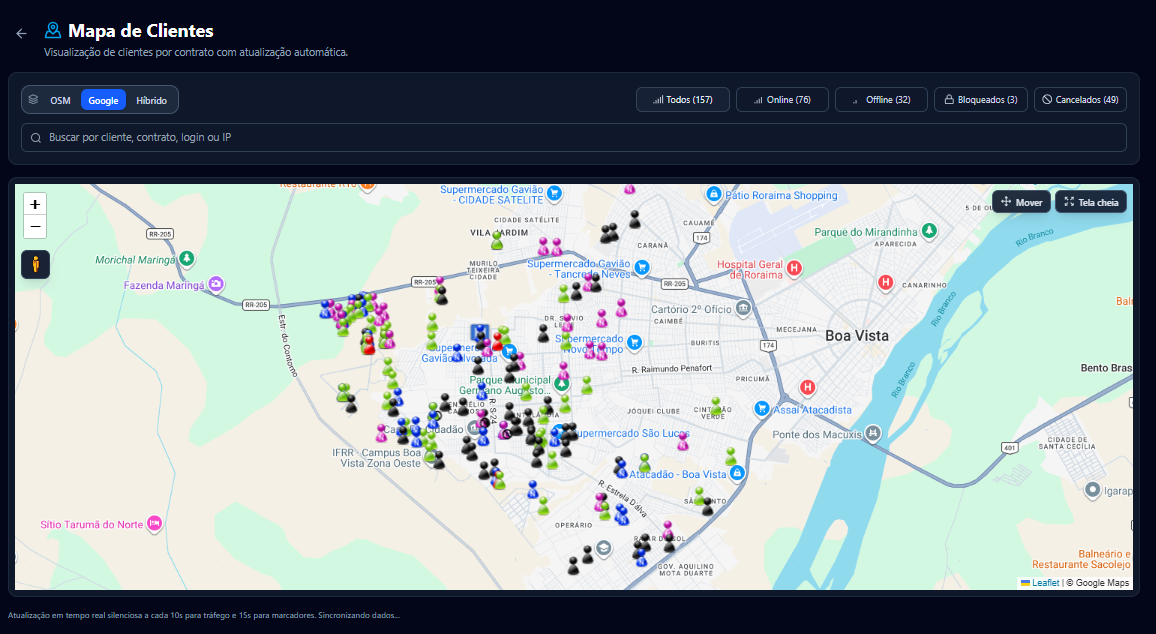1156x634 pixels.
Task: Click Pátio Roraima Shopping marker icon
Action: (713, 195)
